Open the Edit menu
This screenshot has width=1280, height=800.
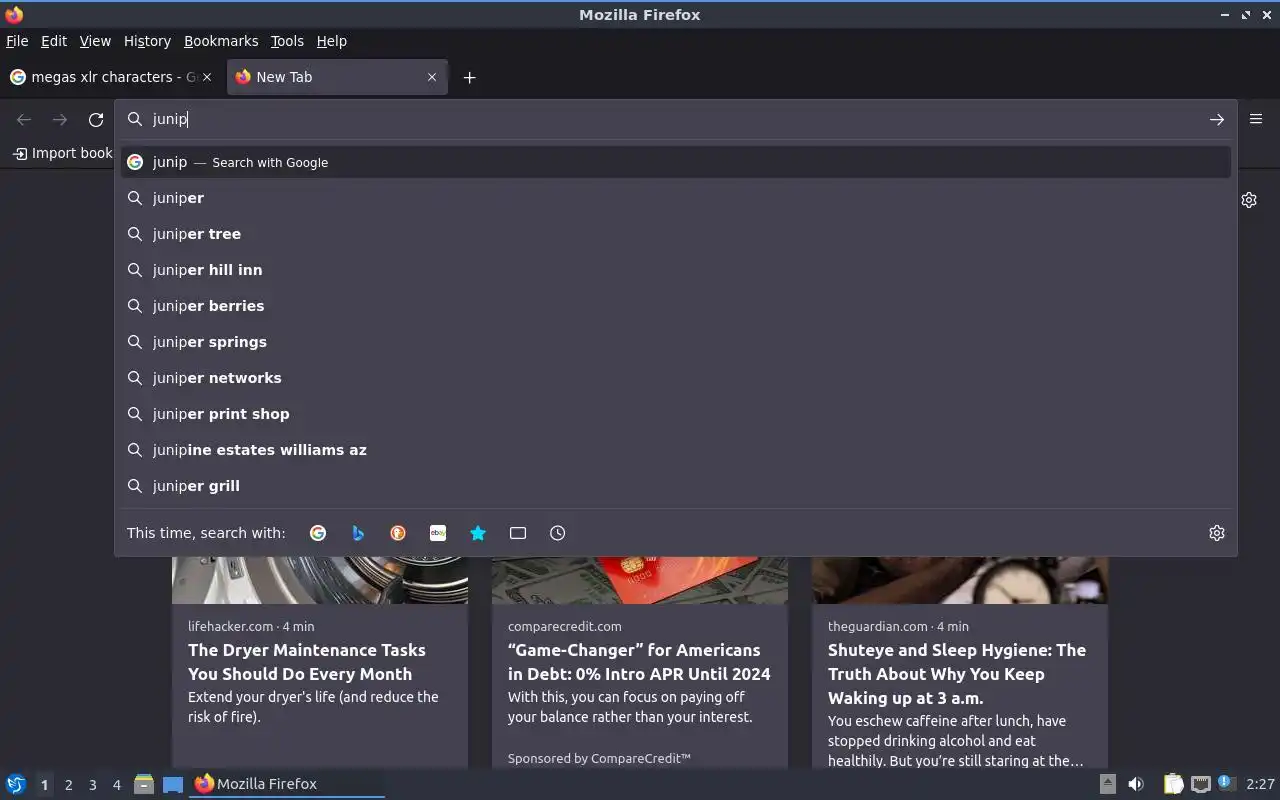(x=54, y=41)
